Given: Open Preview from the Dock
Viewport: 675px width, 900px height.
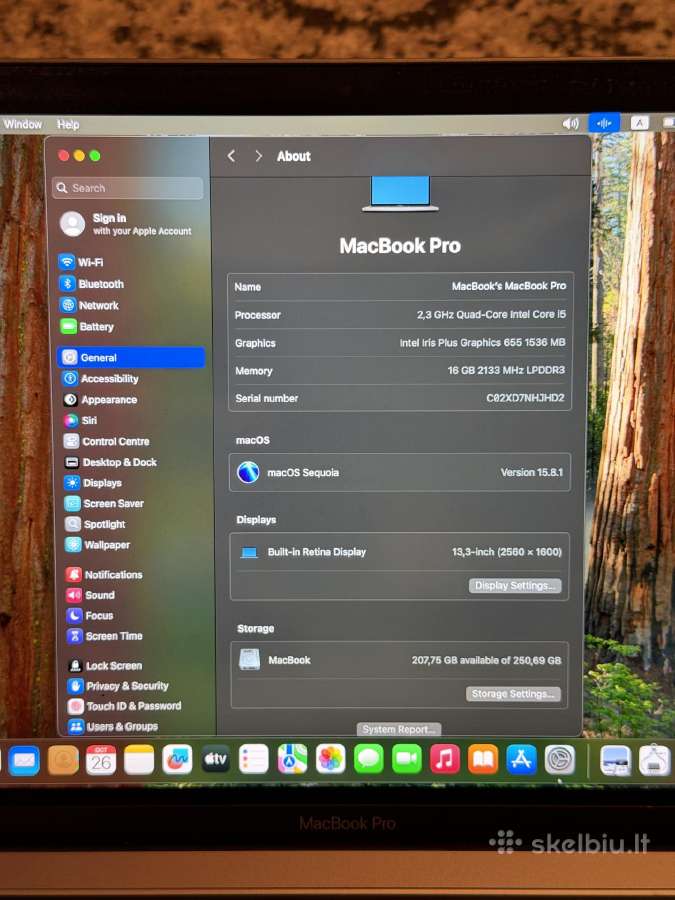Looking at the screenshot, I should 615,761.
